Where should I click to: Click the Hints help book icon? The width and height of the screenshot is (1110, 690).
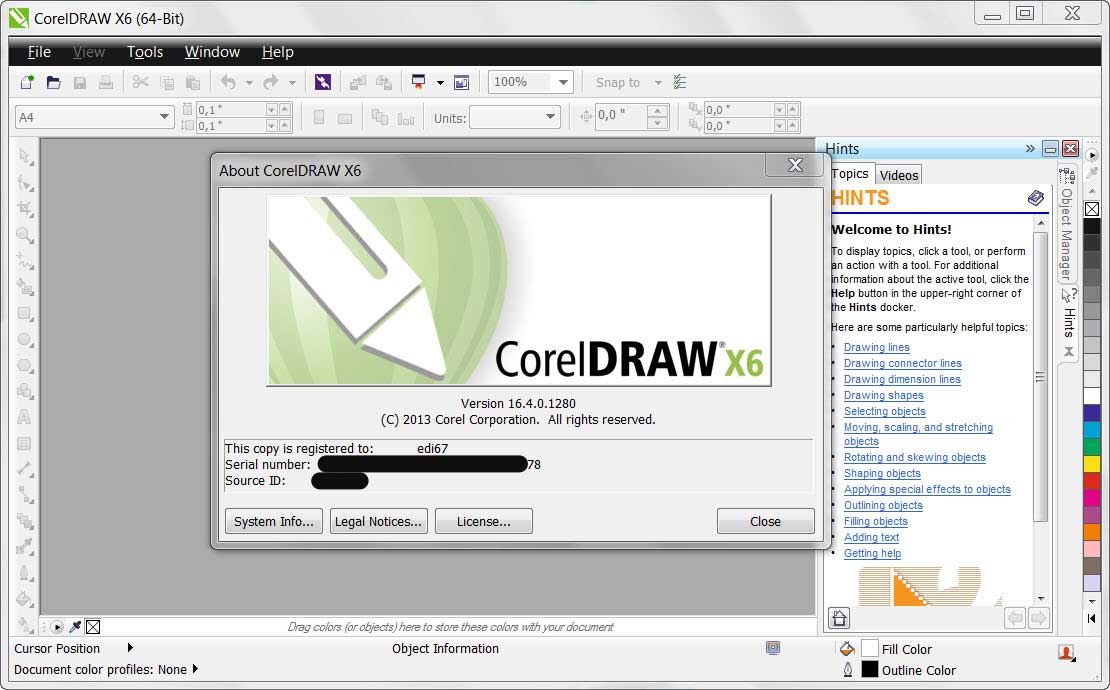click(x=1036, y=198)
